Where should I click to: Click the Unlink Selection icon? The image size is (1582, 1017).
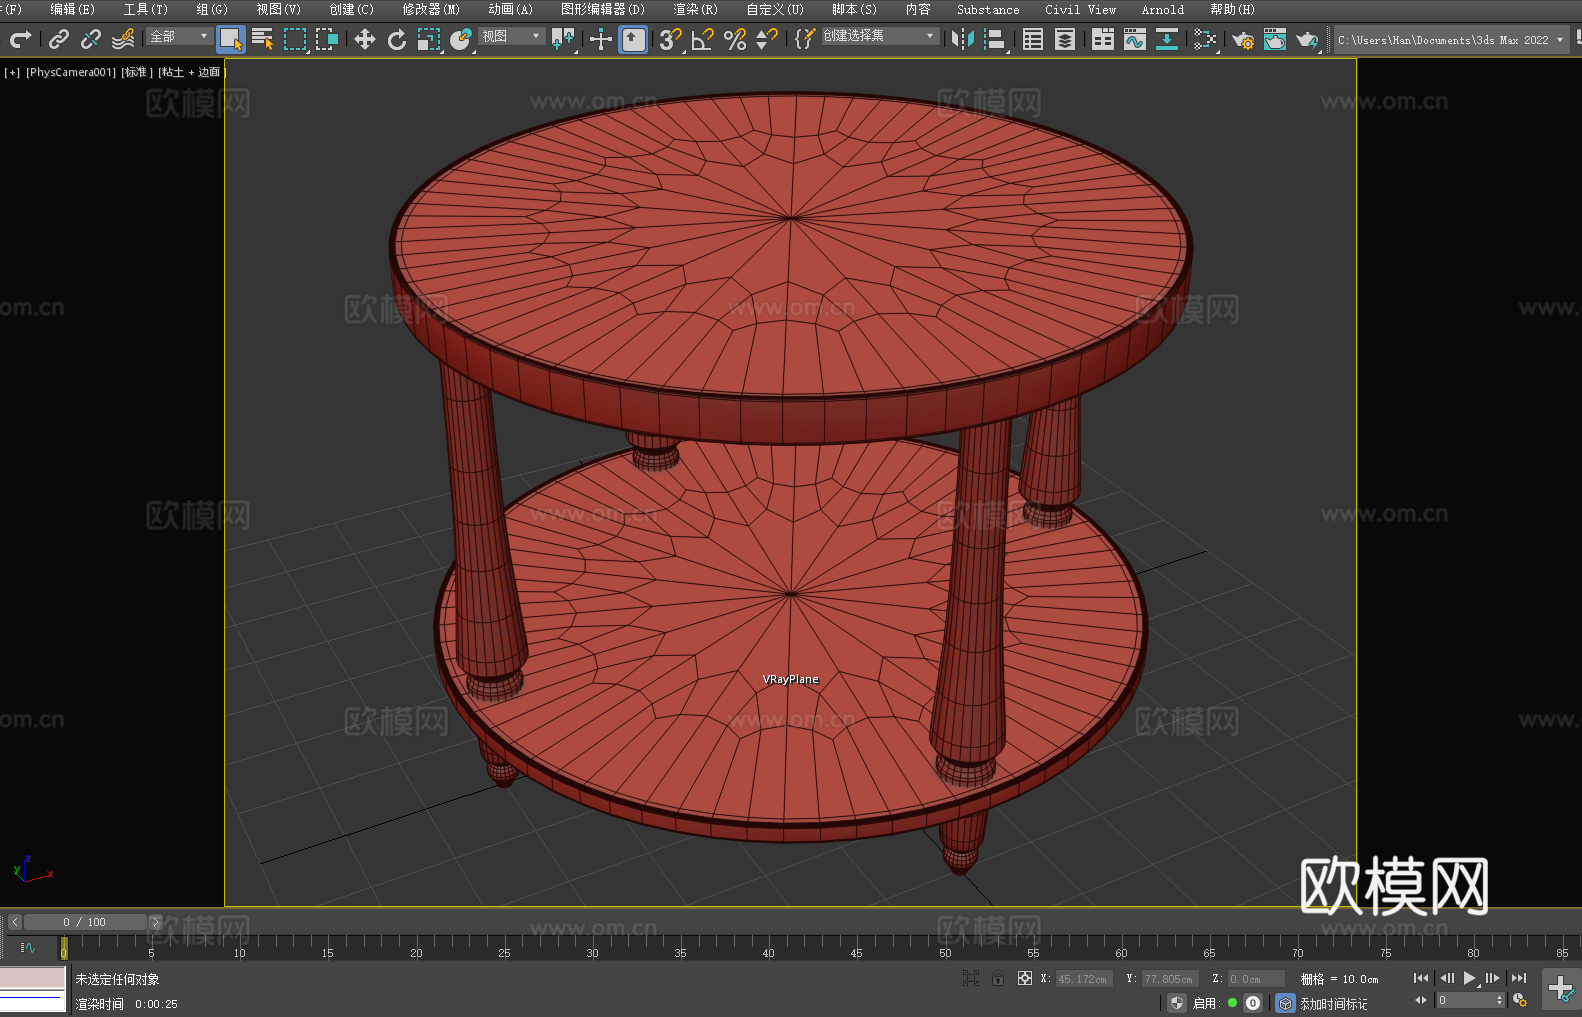click(x=91, y=39)
